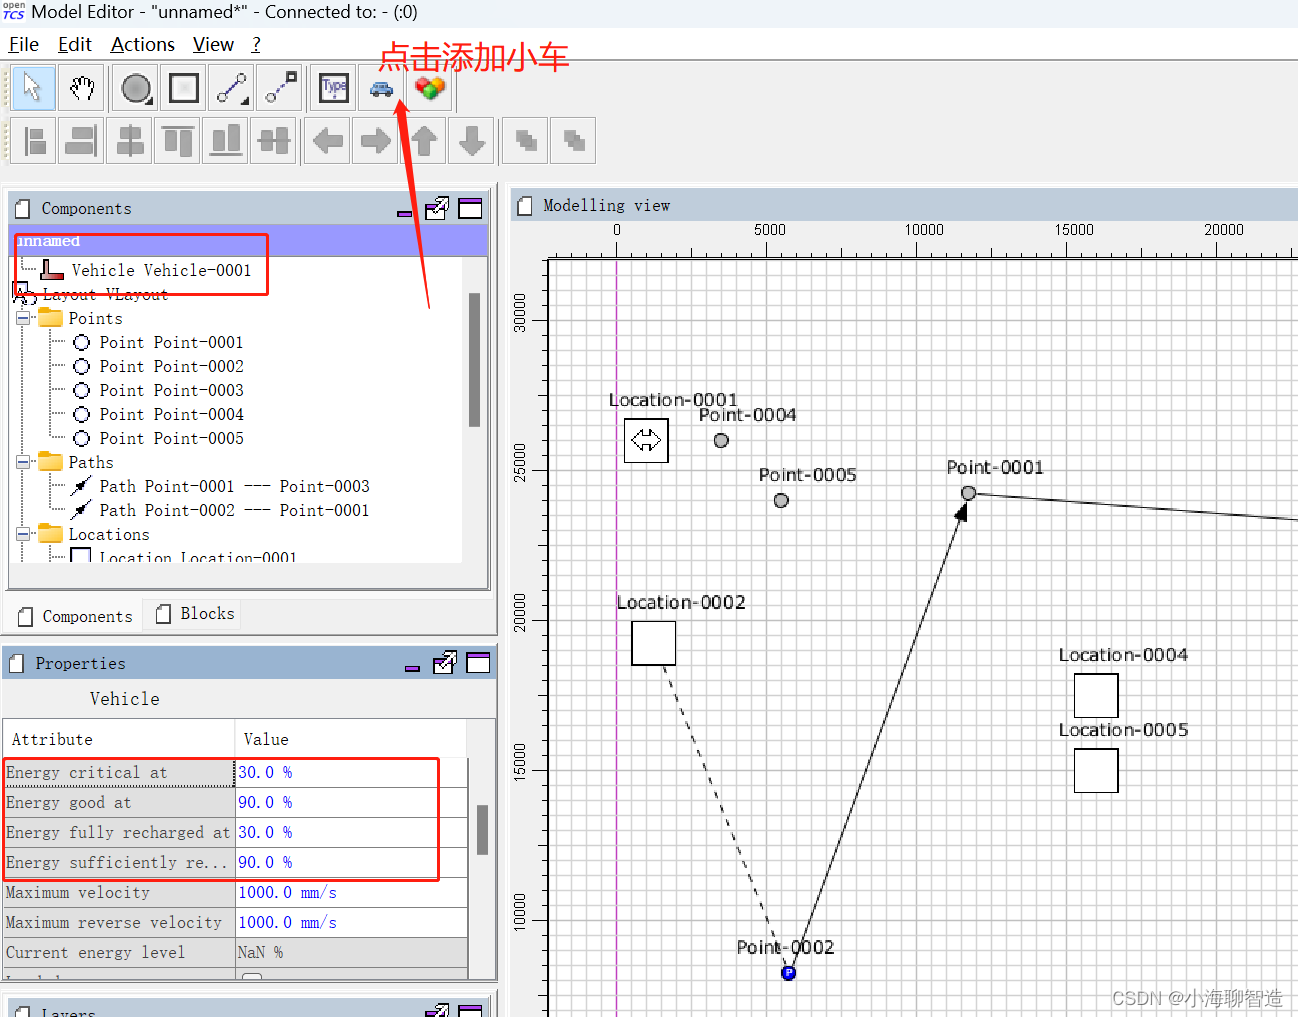
Task: Click align top toolbar icon
Action: point(177,140)
